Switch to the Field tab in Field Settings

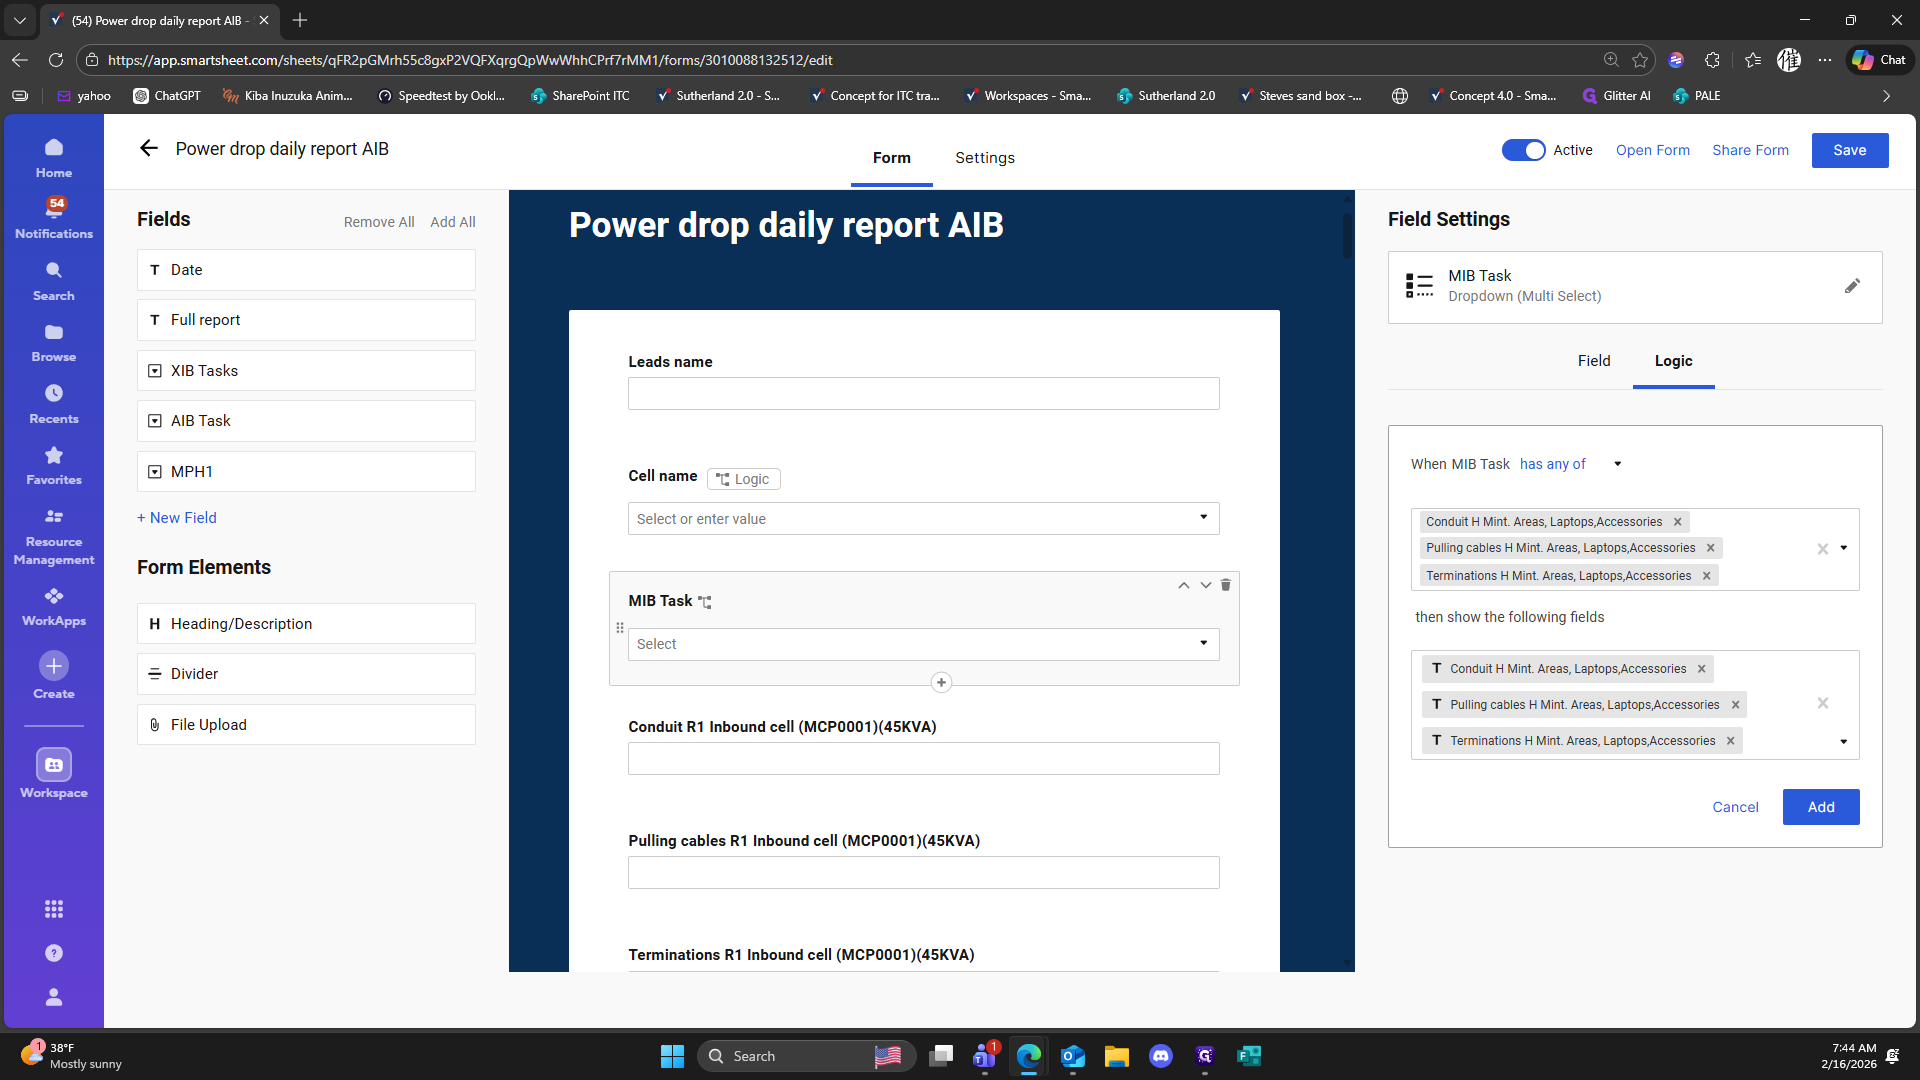(x=1593, y=361)
